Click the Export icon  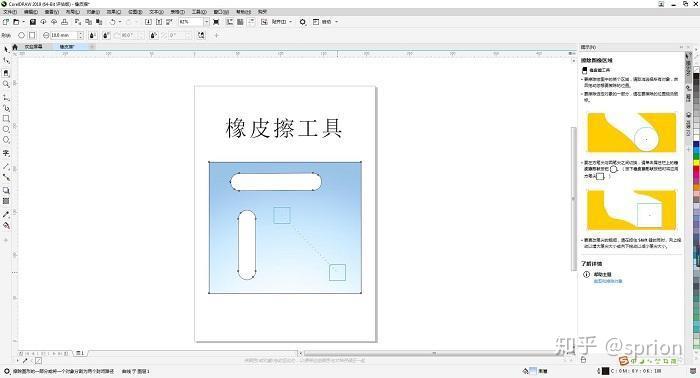tap(159, 22)
